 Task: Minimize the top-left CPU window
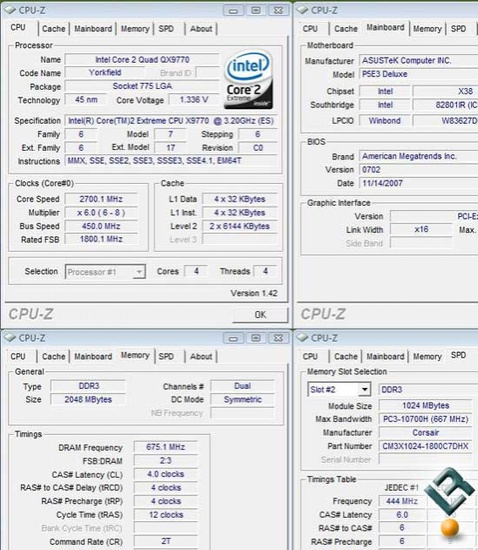pyautogui.click(x=233, y=11)
